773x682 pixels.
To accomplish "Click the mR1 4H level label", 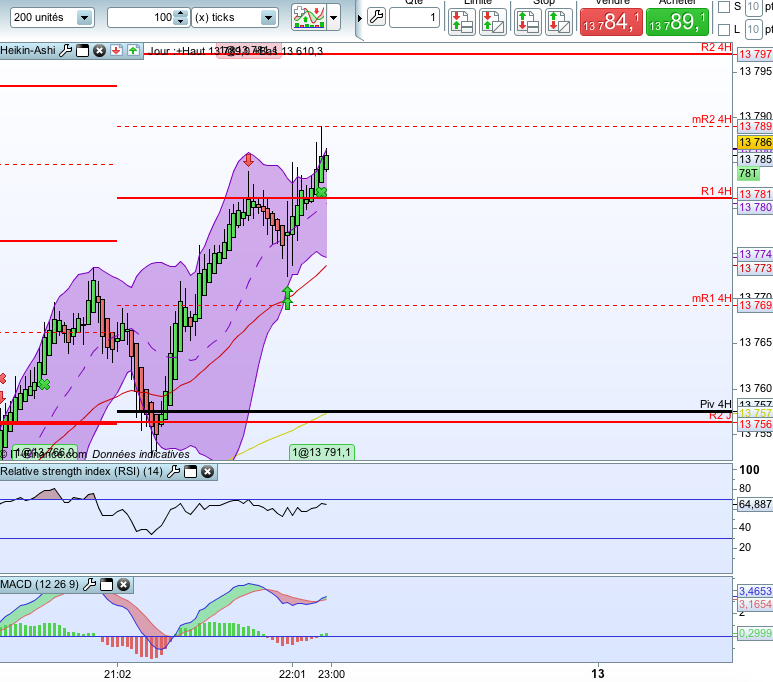I will tap(712, 298).
